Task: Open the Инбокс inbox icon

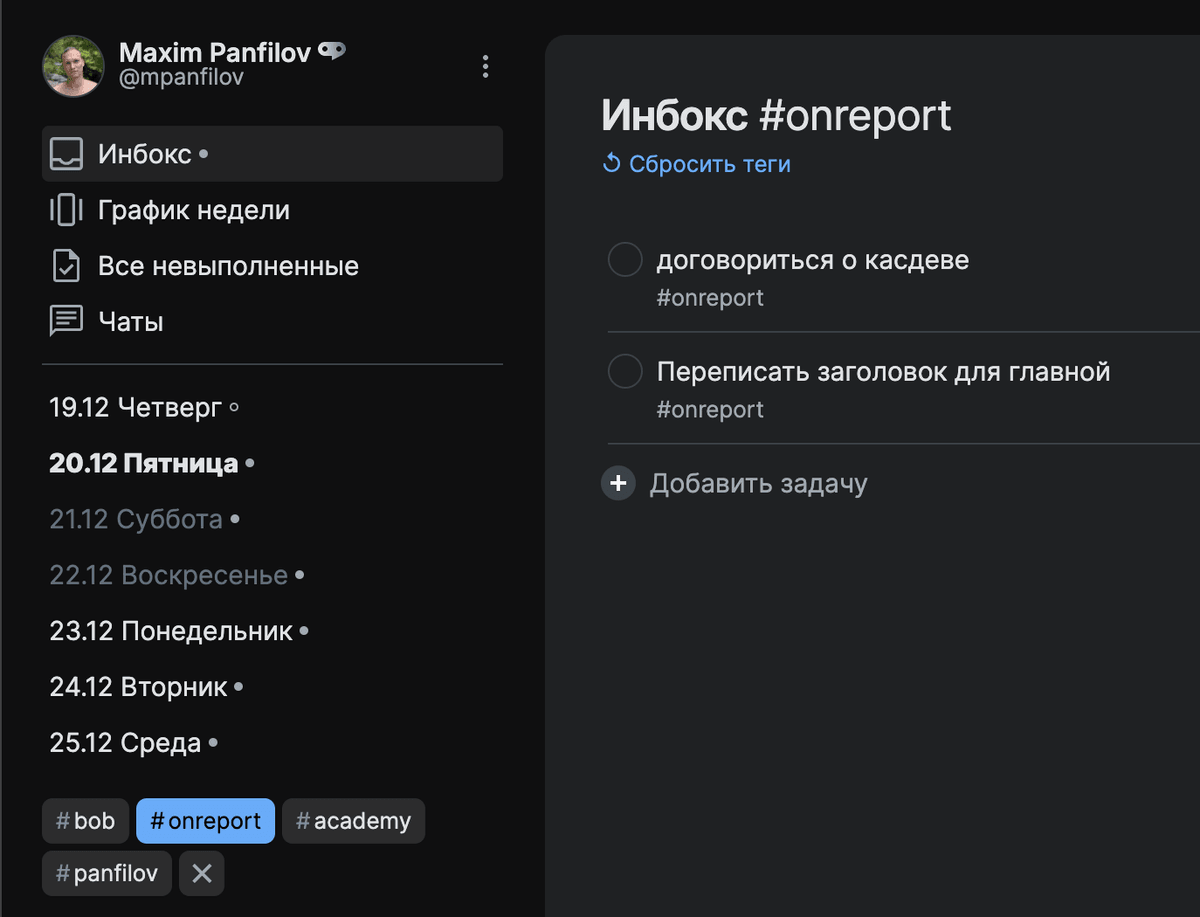Action: pos(66,153)
